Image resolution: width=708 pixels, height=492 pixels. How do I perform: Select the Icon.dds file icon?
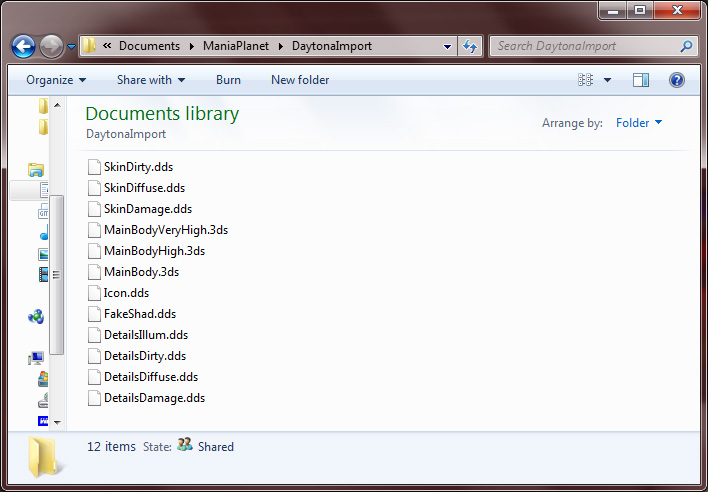pos(94,293)
